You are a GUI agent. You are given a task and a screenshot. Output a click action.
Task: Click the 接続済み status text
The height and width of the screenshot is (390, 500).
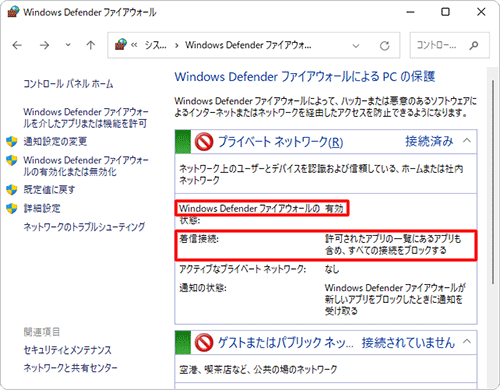pos(429,141)
